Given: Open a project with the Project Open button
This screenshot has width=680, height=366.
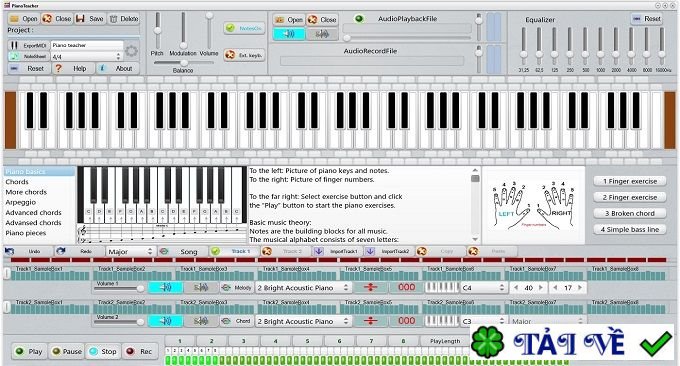Looking at the screenshot, I should pos(24,19).
